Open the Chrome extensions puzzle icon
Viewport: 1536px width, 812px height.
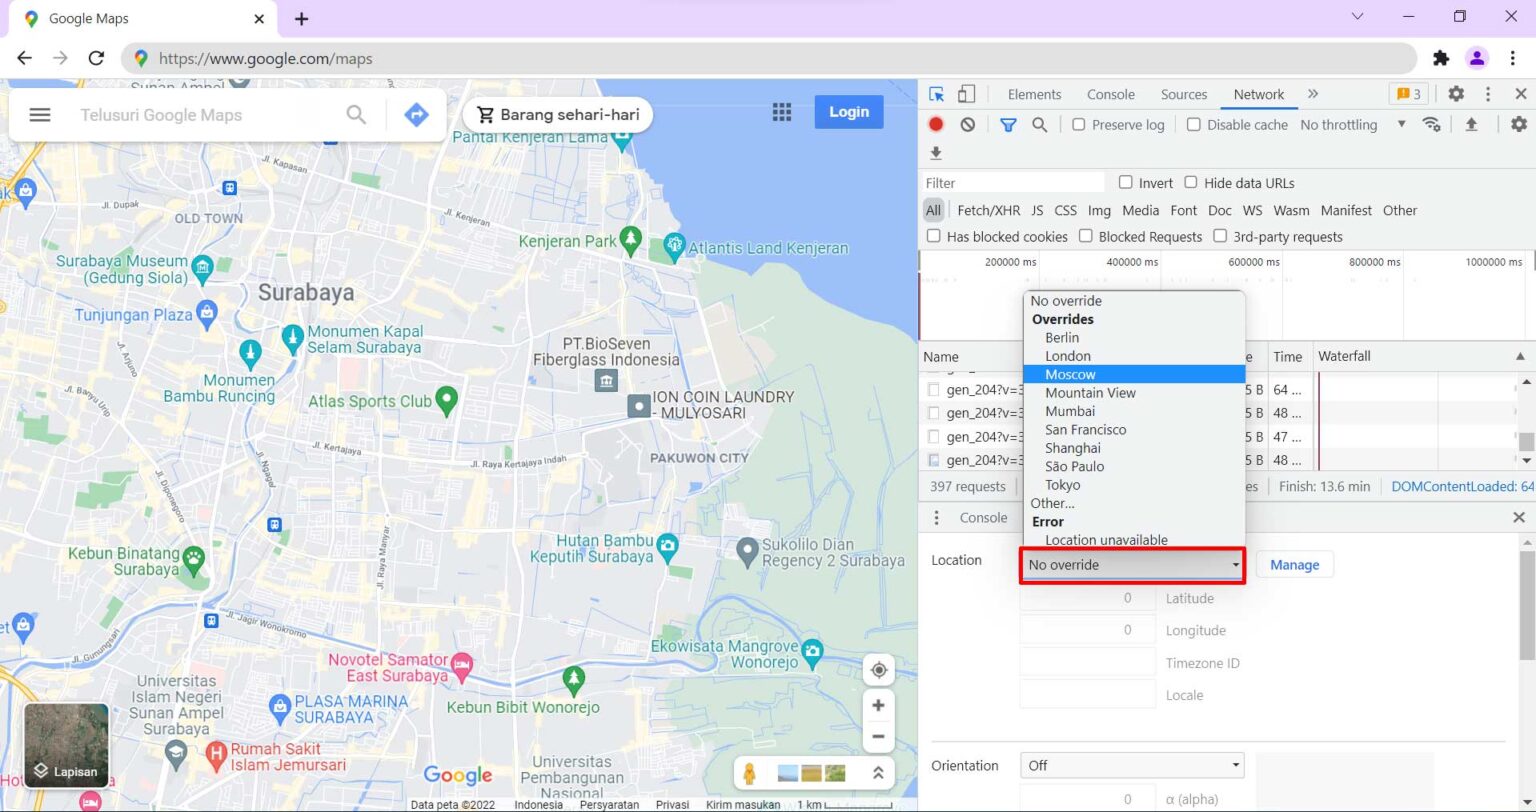coord(1441,58)
